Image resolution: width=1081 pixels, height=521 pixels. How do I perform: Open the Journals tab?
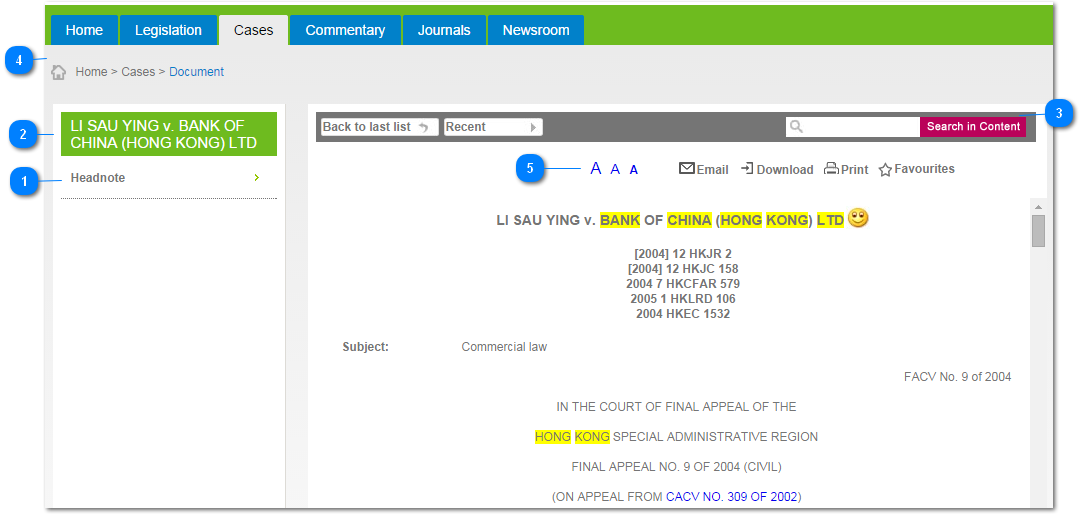pos(444,30)
